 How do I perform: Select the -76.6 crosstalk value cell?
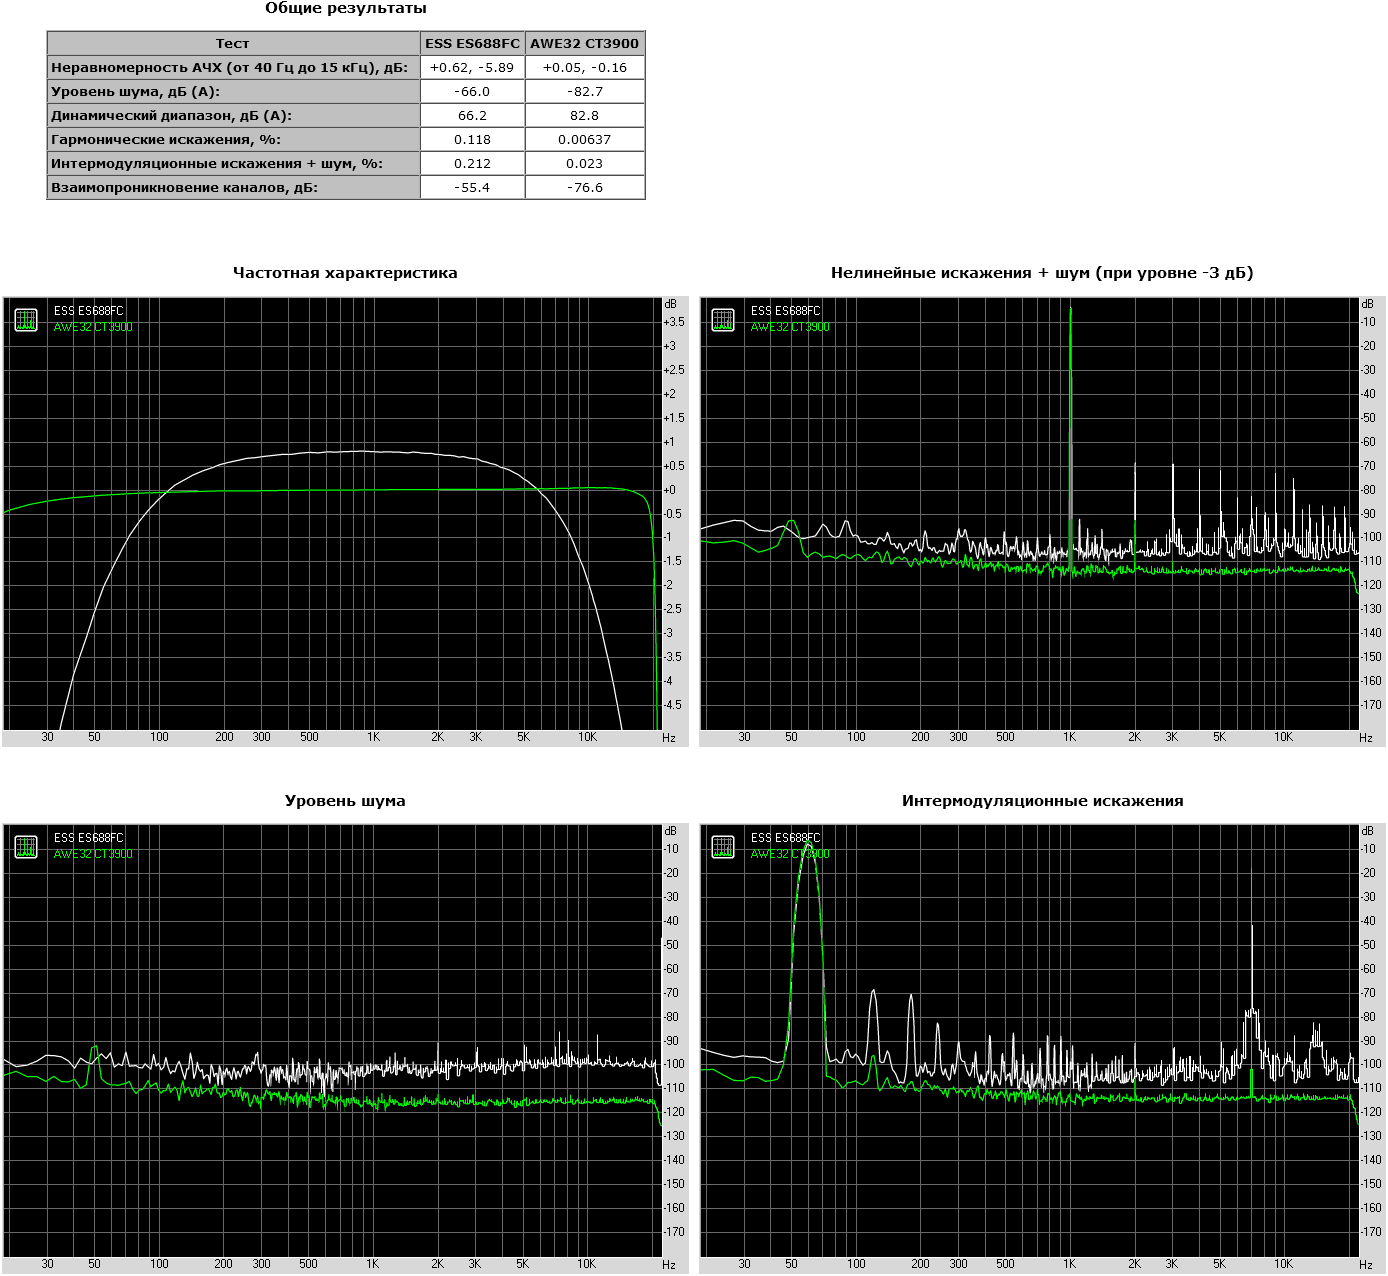click(x=584, y=187)
